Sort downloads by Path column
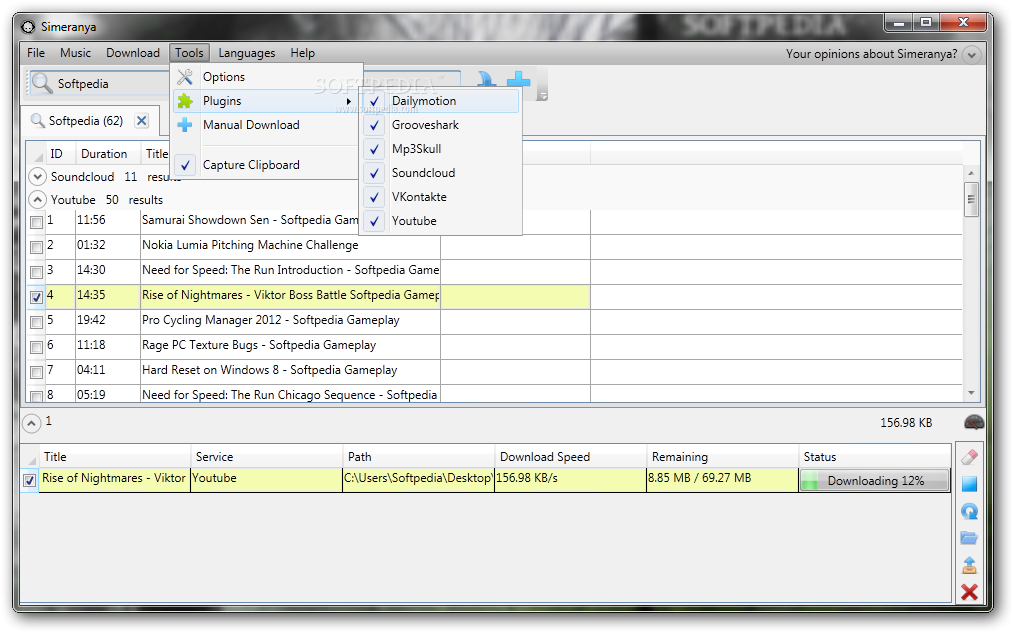The width and height of the screenshot is (1014, 633). tap(418, 456)
